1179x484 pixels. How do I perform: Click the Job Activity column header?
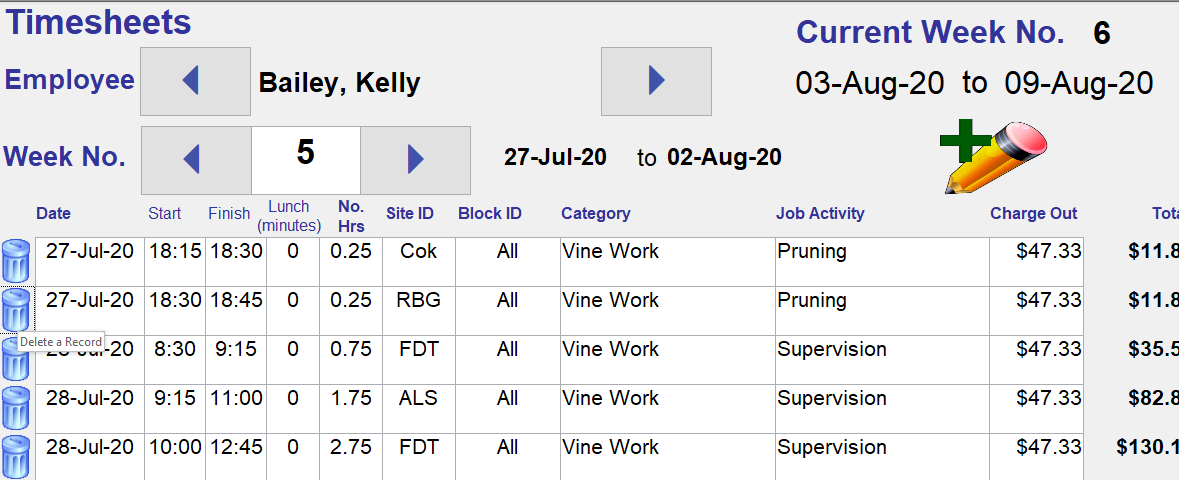coord(820,213)
